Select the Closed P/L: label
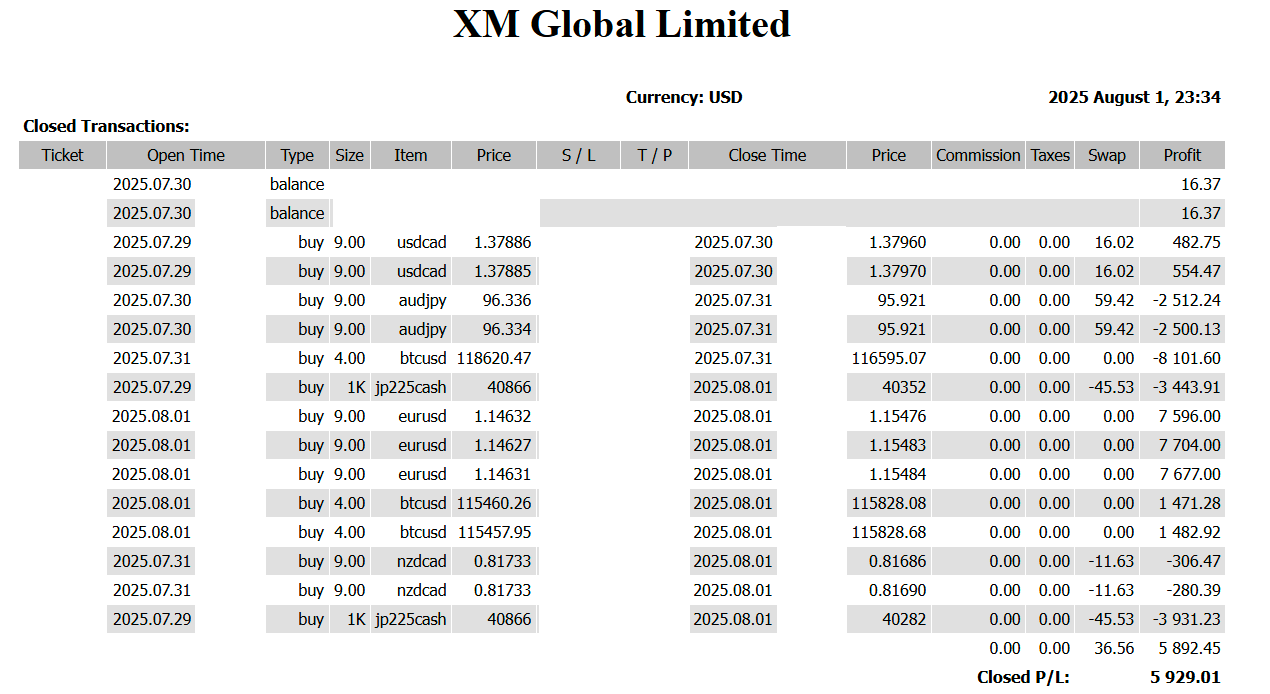Image resolution: width=1270 pixels, height=694 pixels. point(1023,677)
